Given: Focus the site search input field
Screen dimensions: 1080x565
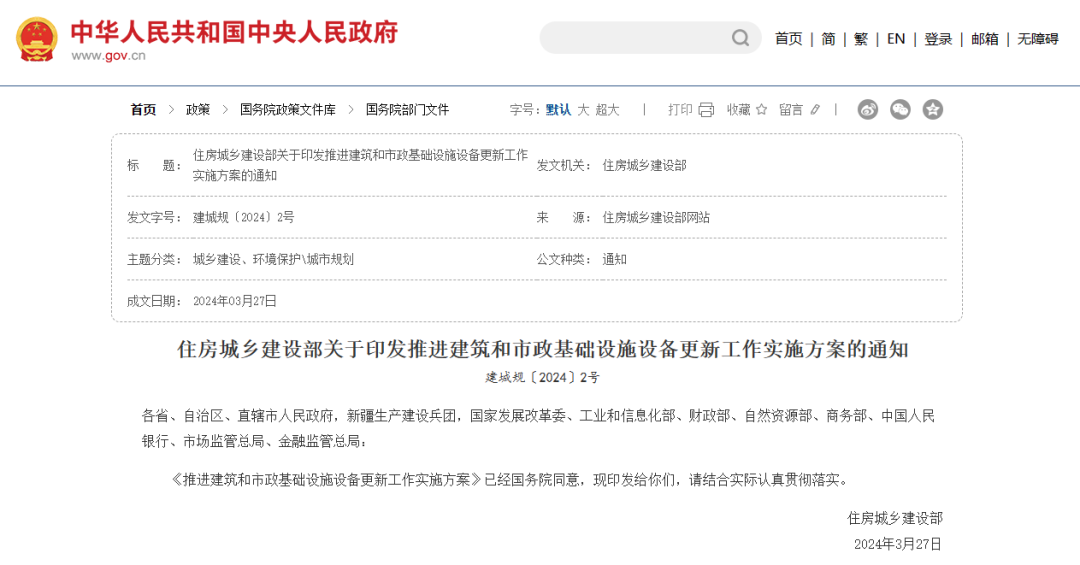Looking at the screenshot, I should click(x=650, y=38).
